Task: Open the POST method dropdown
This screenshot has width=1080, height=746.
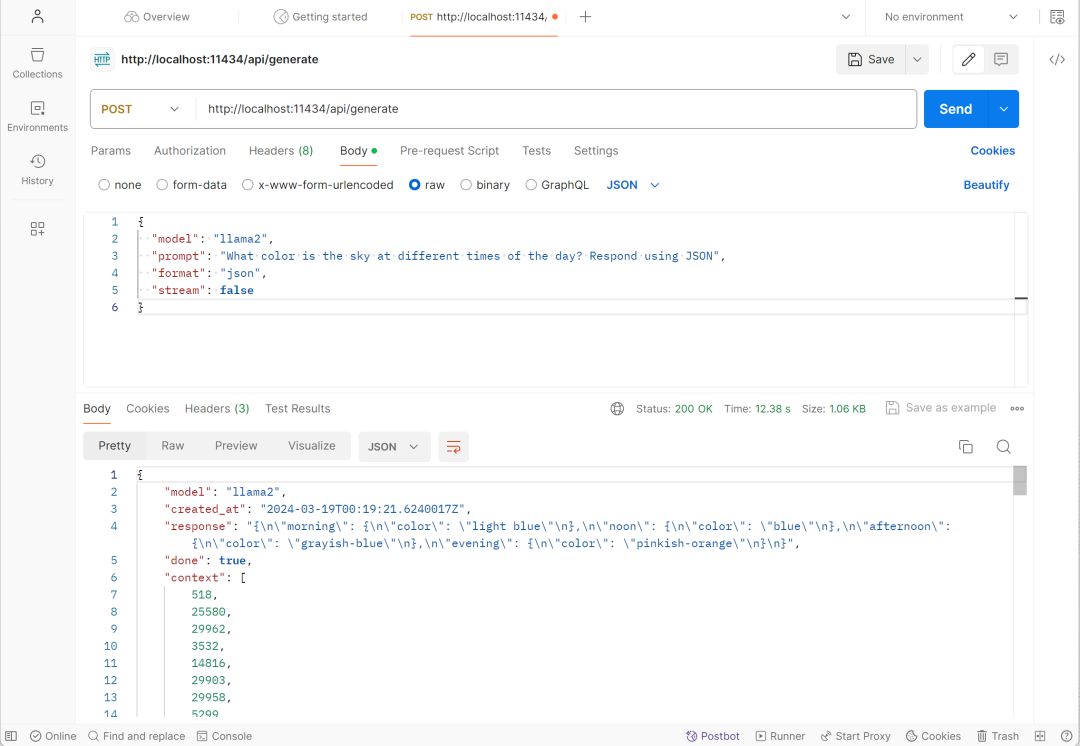Action: [140, 109]
